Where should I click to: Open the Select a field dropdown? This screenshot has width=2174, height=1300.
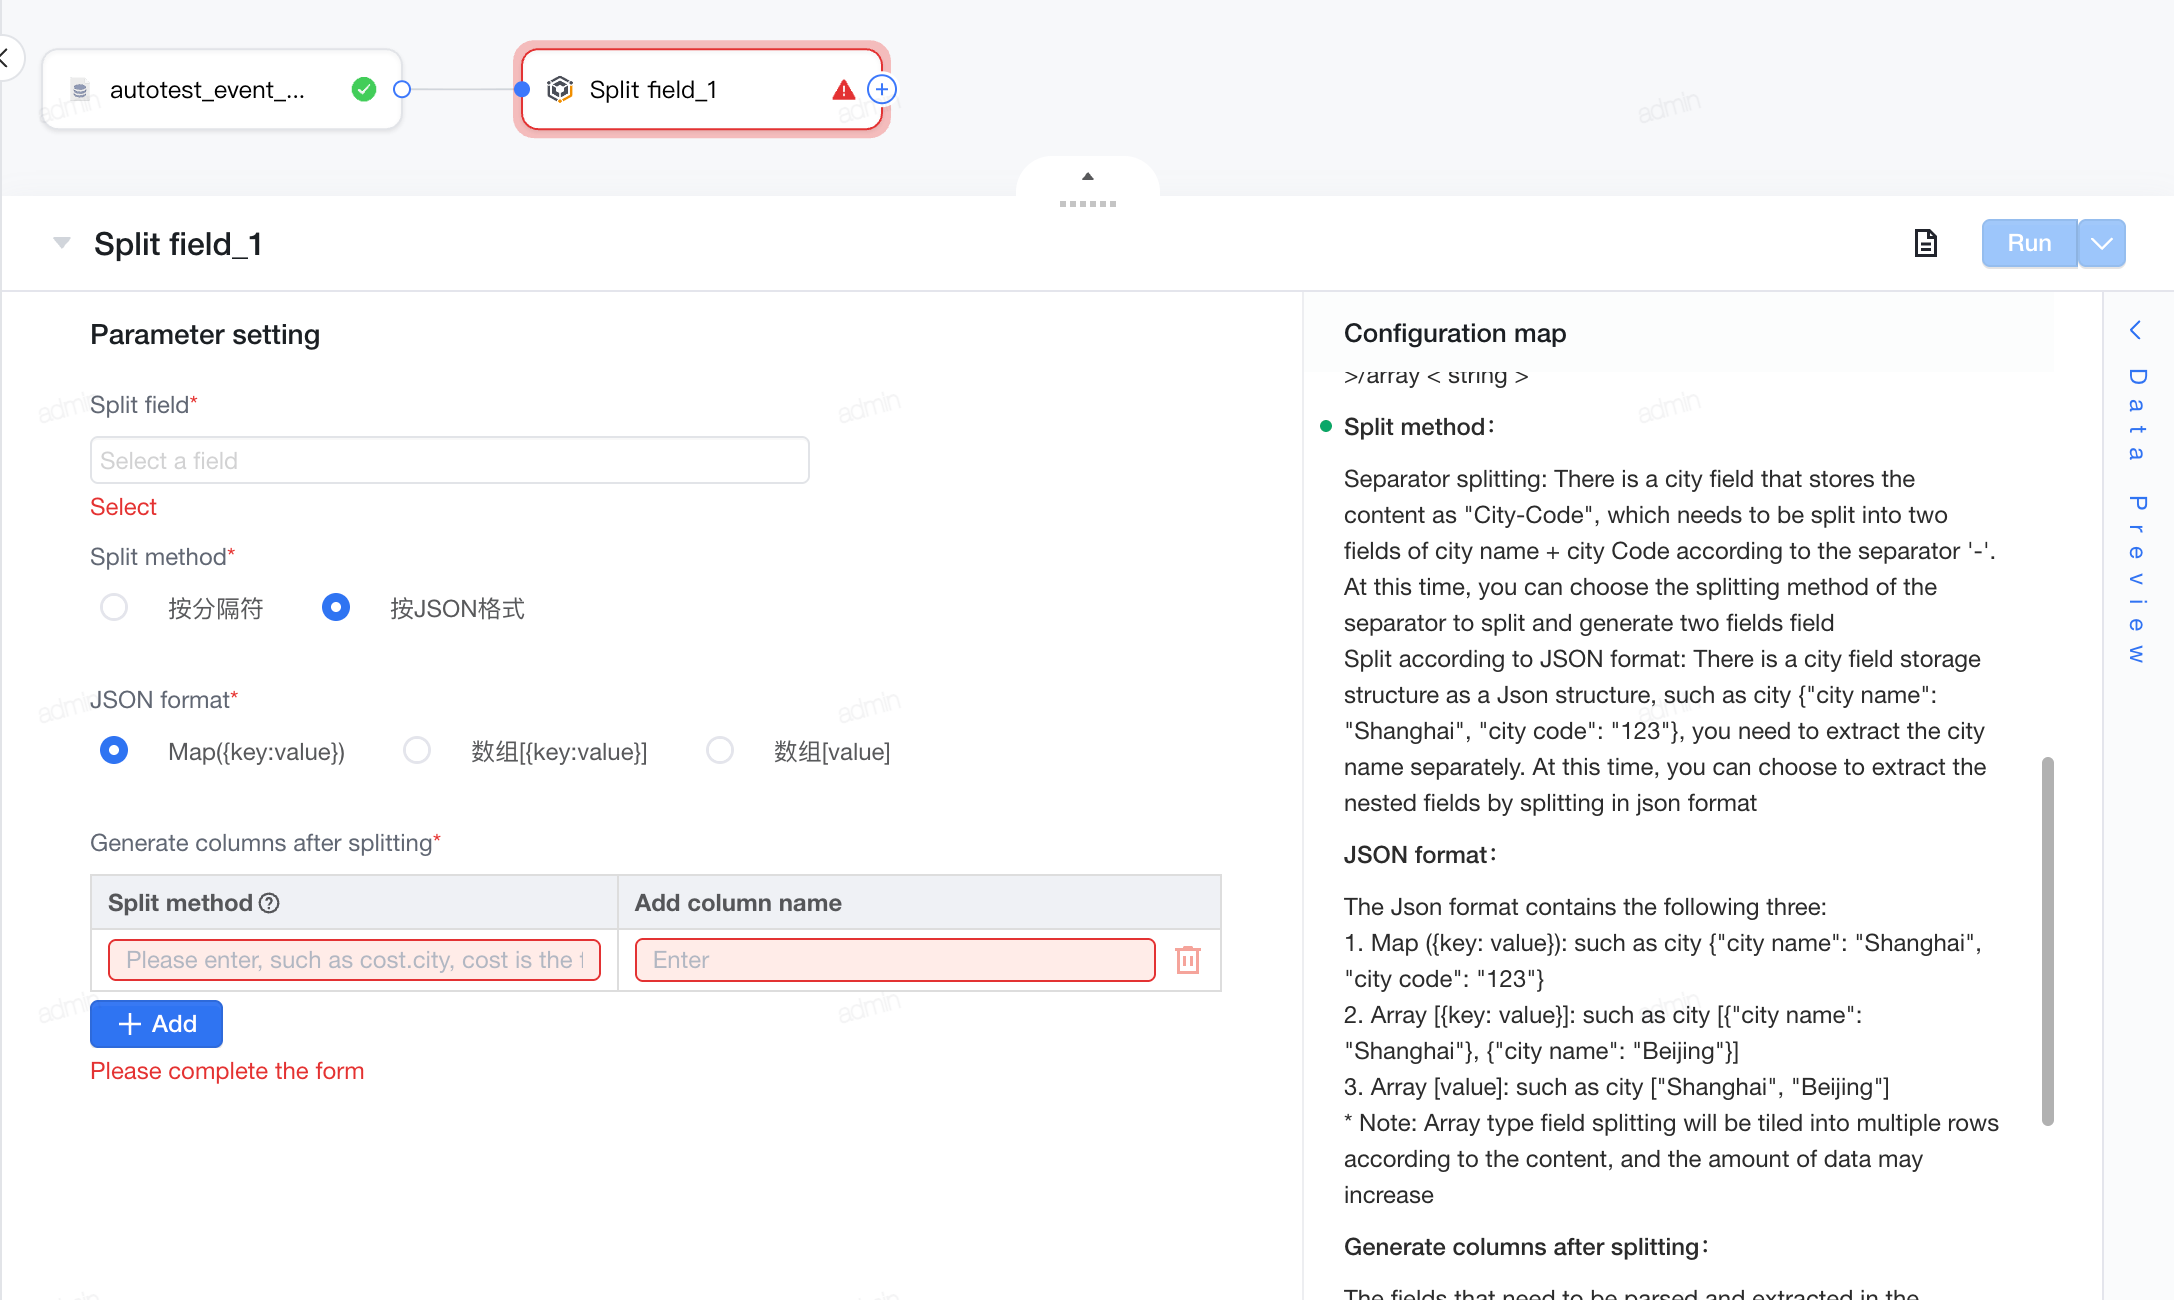tap(449, 460)
